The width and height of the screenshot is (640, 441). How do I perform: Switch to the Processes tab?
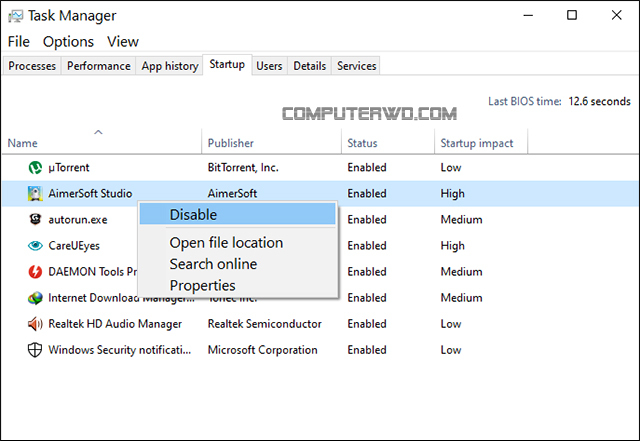pyautogui.click(x=32, y=66)
